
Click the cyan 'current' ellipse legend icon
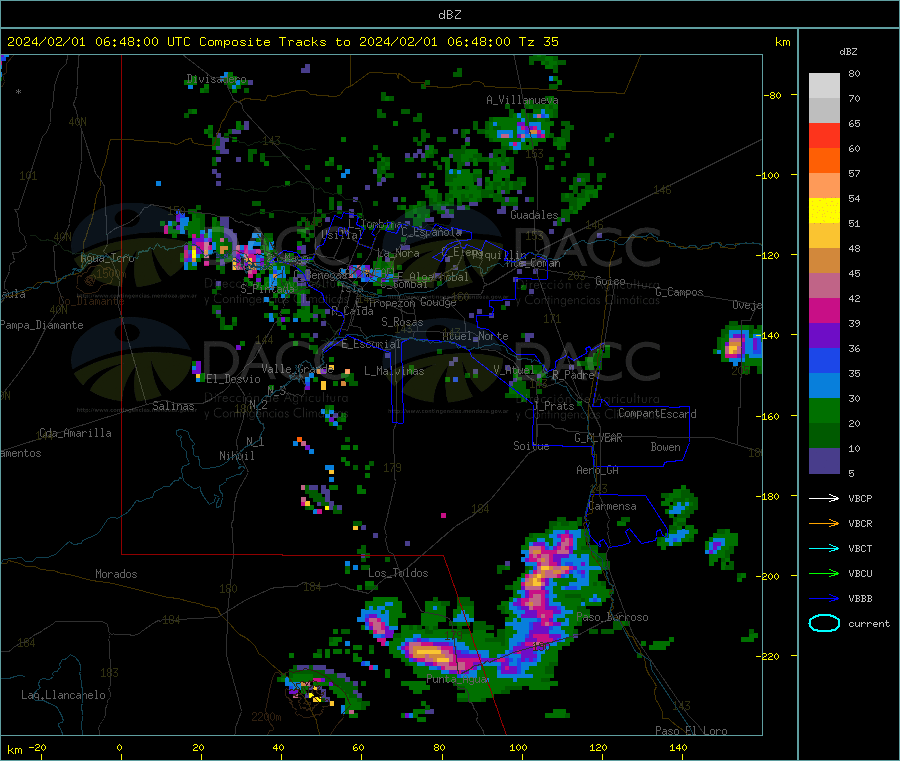(x=824, y=623)
